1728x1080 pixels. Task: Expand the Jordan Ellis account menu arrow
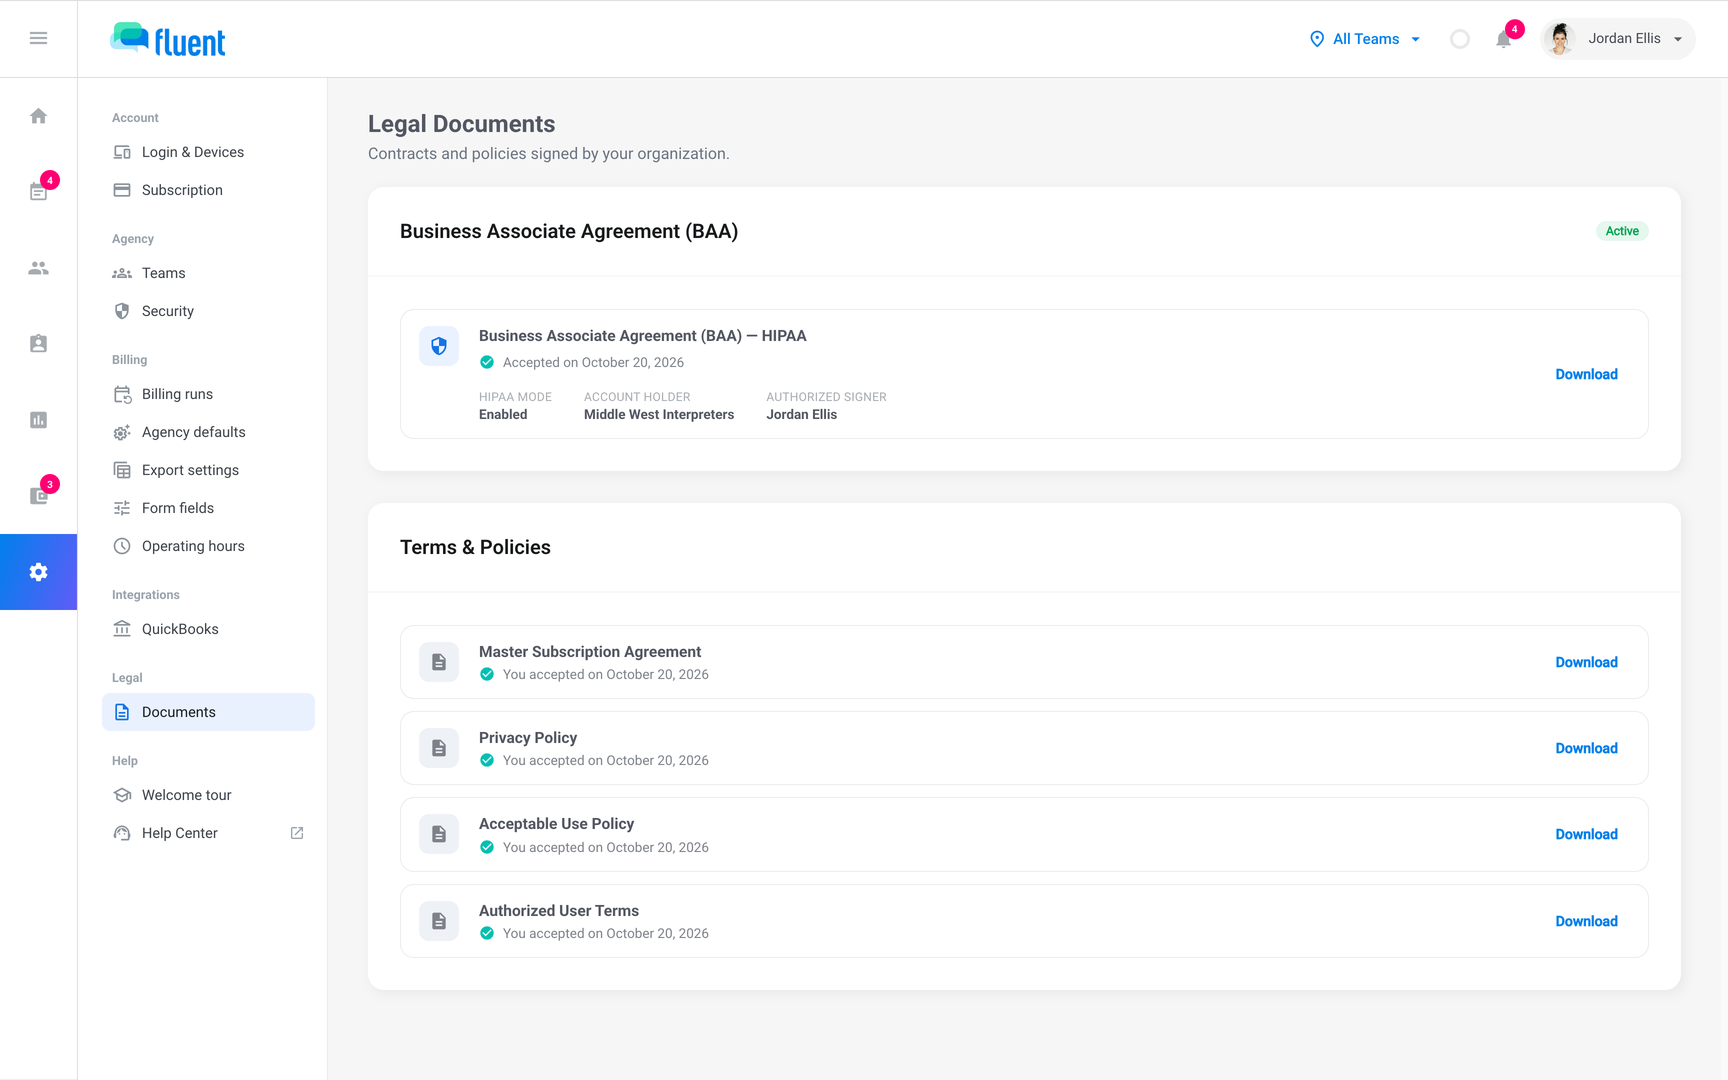[x=1678, y=39]
